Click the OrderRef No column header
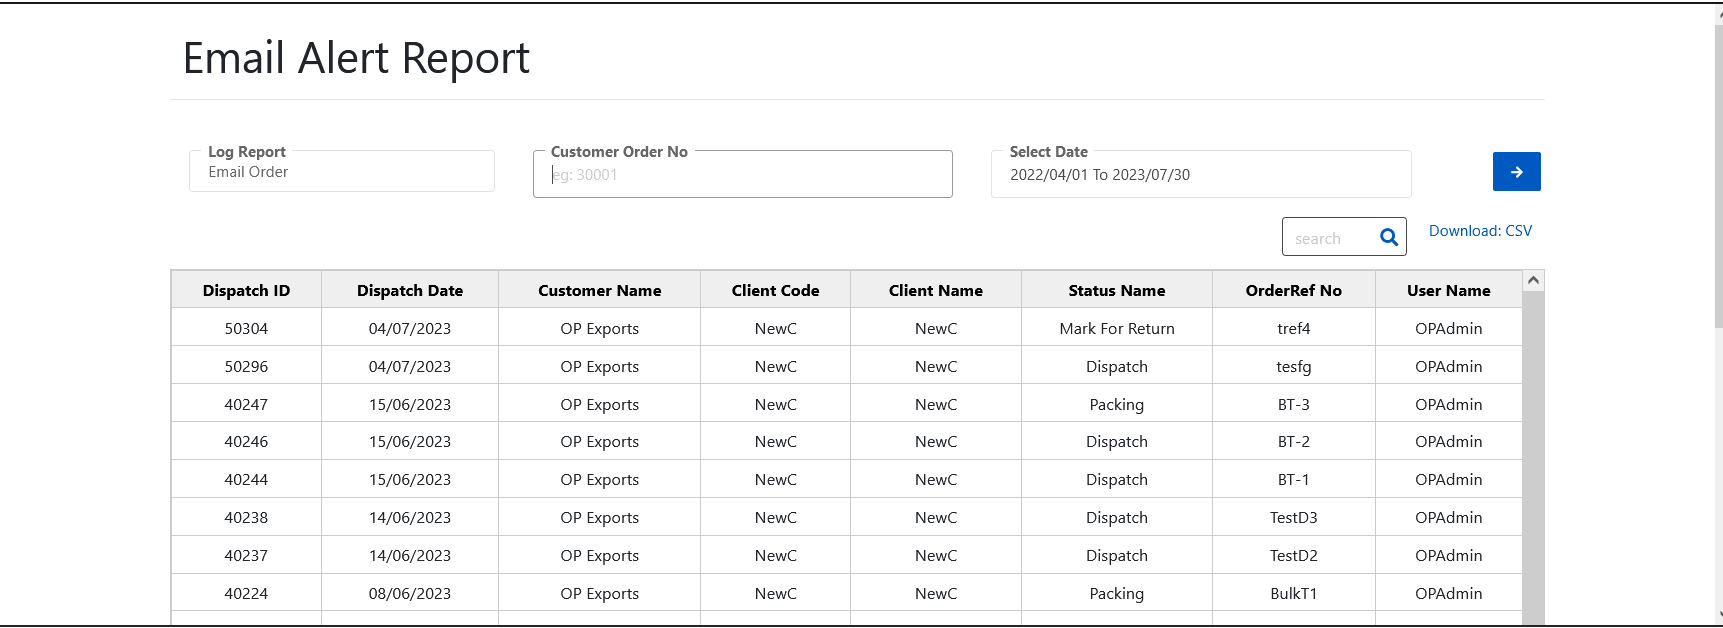The image size is (1723, 628). click(x=1294, y=290)
